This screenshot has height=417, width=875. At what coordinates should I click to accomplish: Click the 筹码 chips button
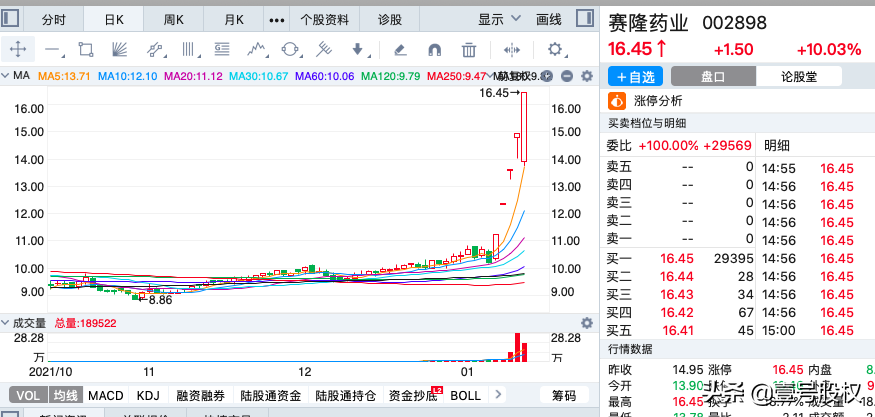click(x=563, y=396)
